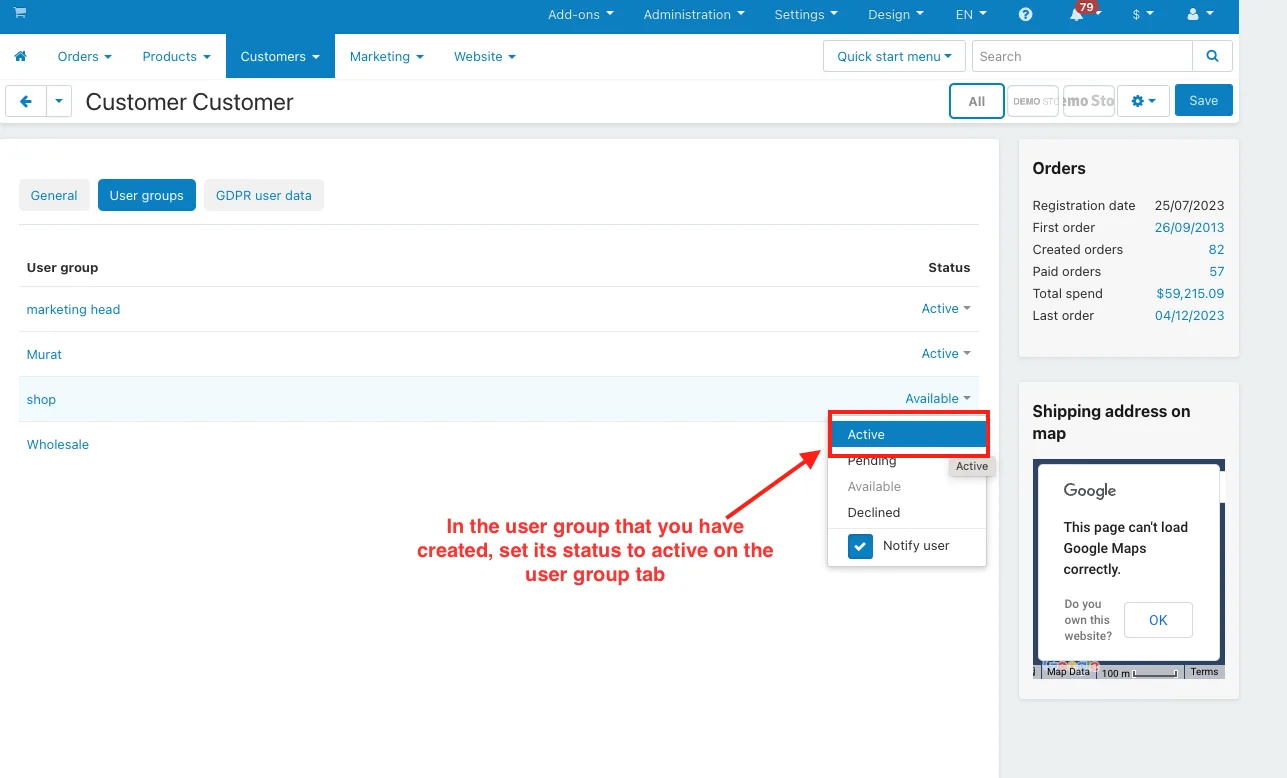Go to the home dashboard icon
Viewport: 1287px width, 778px height.
point(20,57)
